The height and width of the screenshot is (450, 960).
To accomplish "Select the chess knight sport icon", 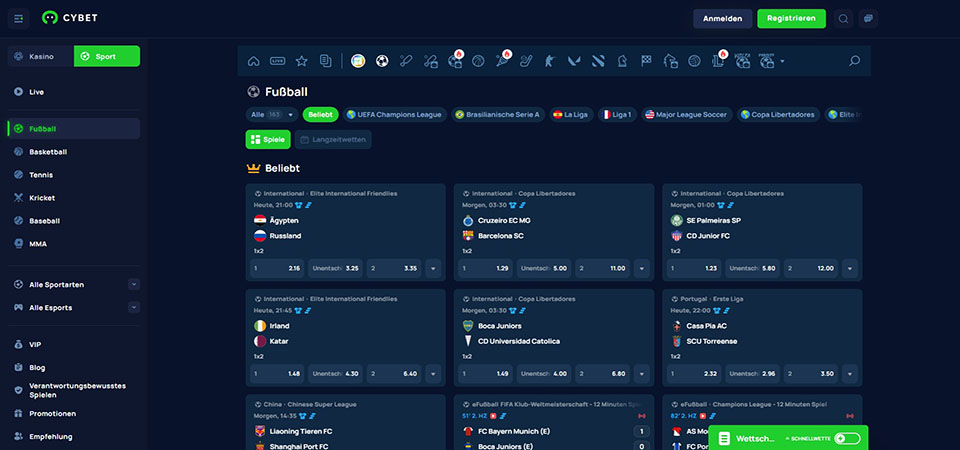I will [x=622, y=61].
